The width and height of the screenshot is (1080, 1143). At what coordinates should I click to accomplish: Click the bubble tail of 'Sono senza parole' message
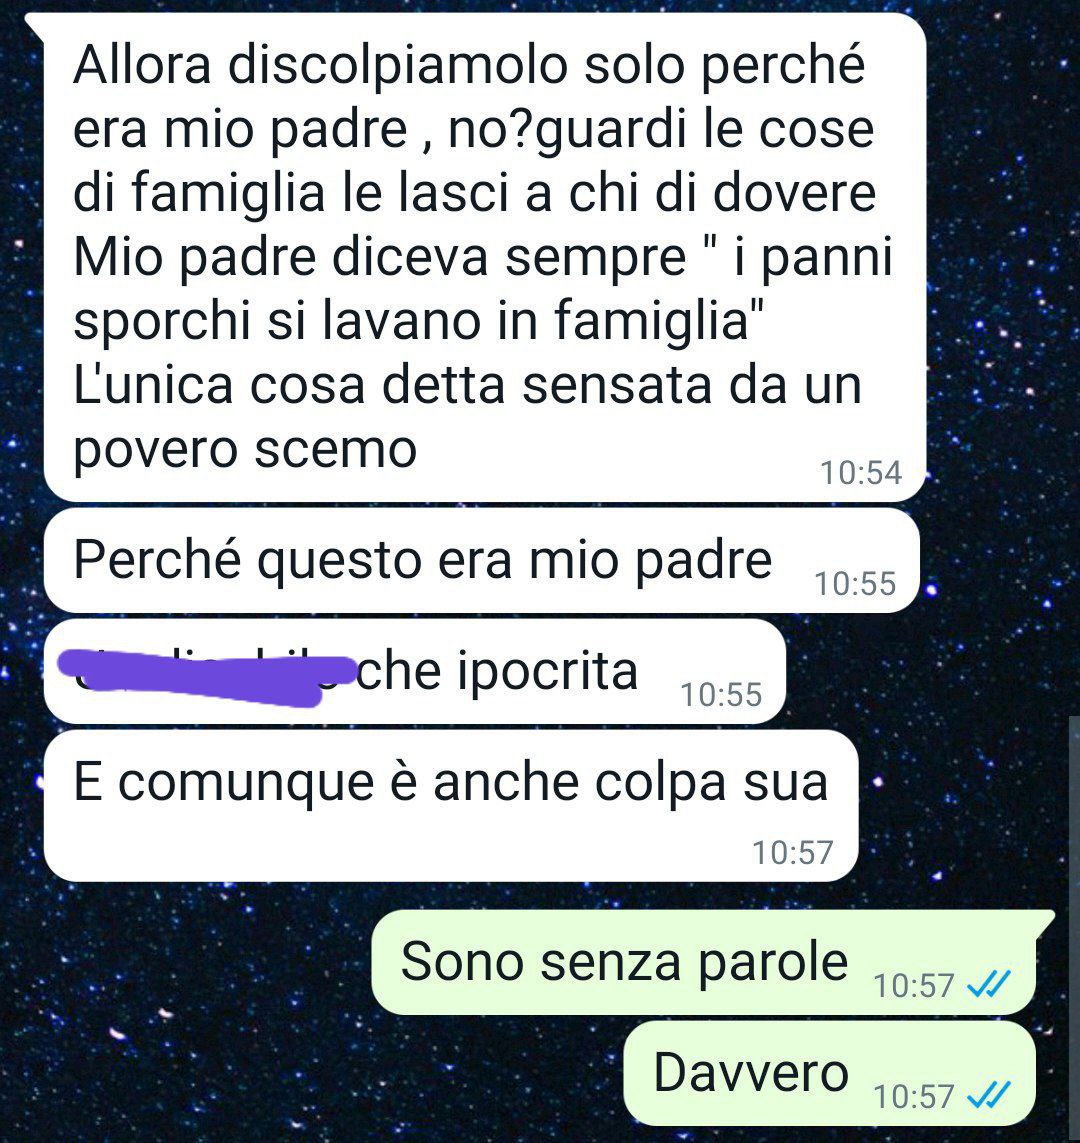[x=1045, y=919]
